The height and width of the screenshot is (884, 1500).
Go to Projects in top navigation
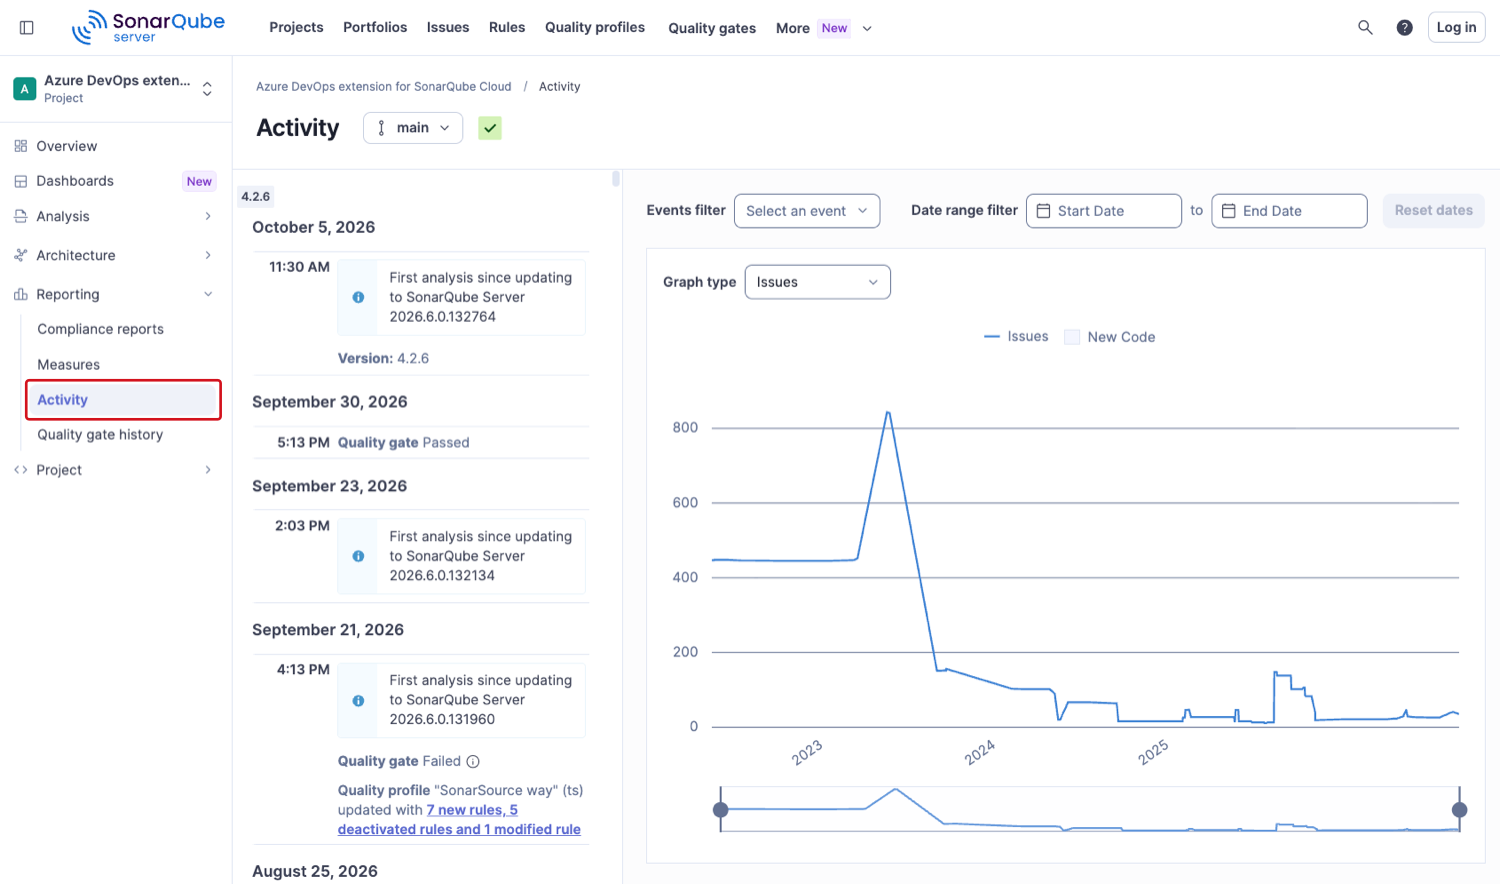click(296, 28)
